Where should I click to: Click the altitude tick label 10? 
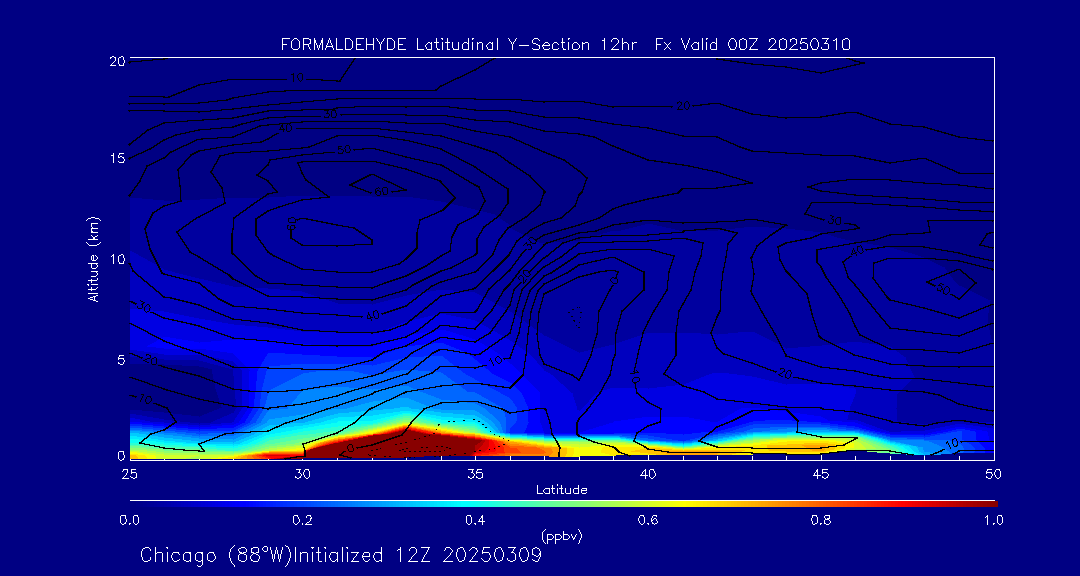click(x=117, y=258)
